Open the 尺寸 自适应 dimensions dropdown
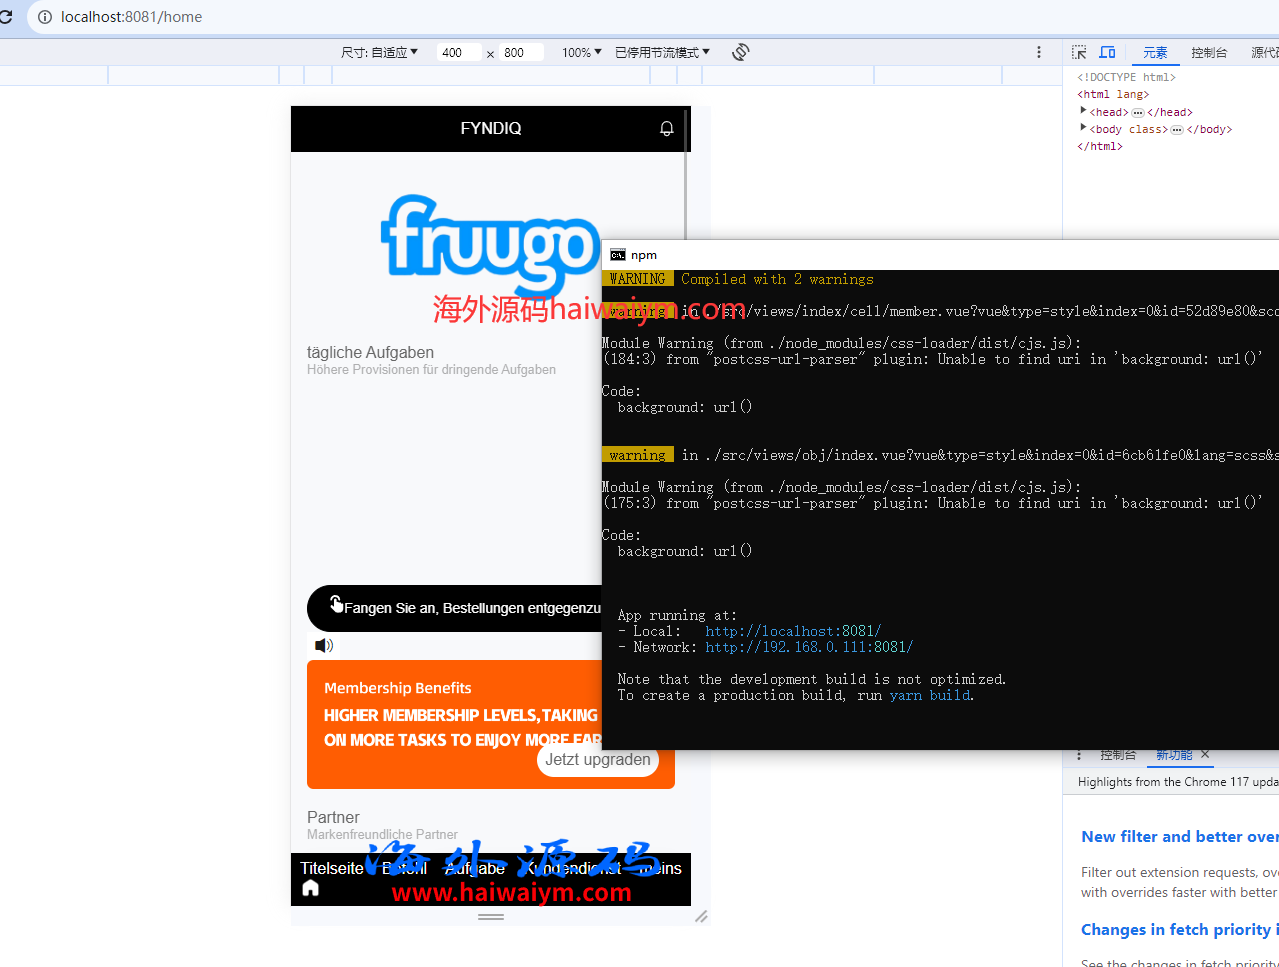The width and height of the screenshot is (1279, 967). click(x=379, y=52)
